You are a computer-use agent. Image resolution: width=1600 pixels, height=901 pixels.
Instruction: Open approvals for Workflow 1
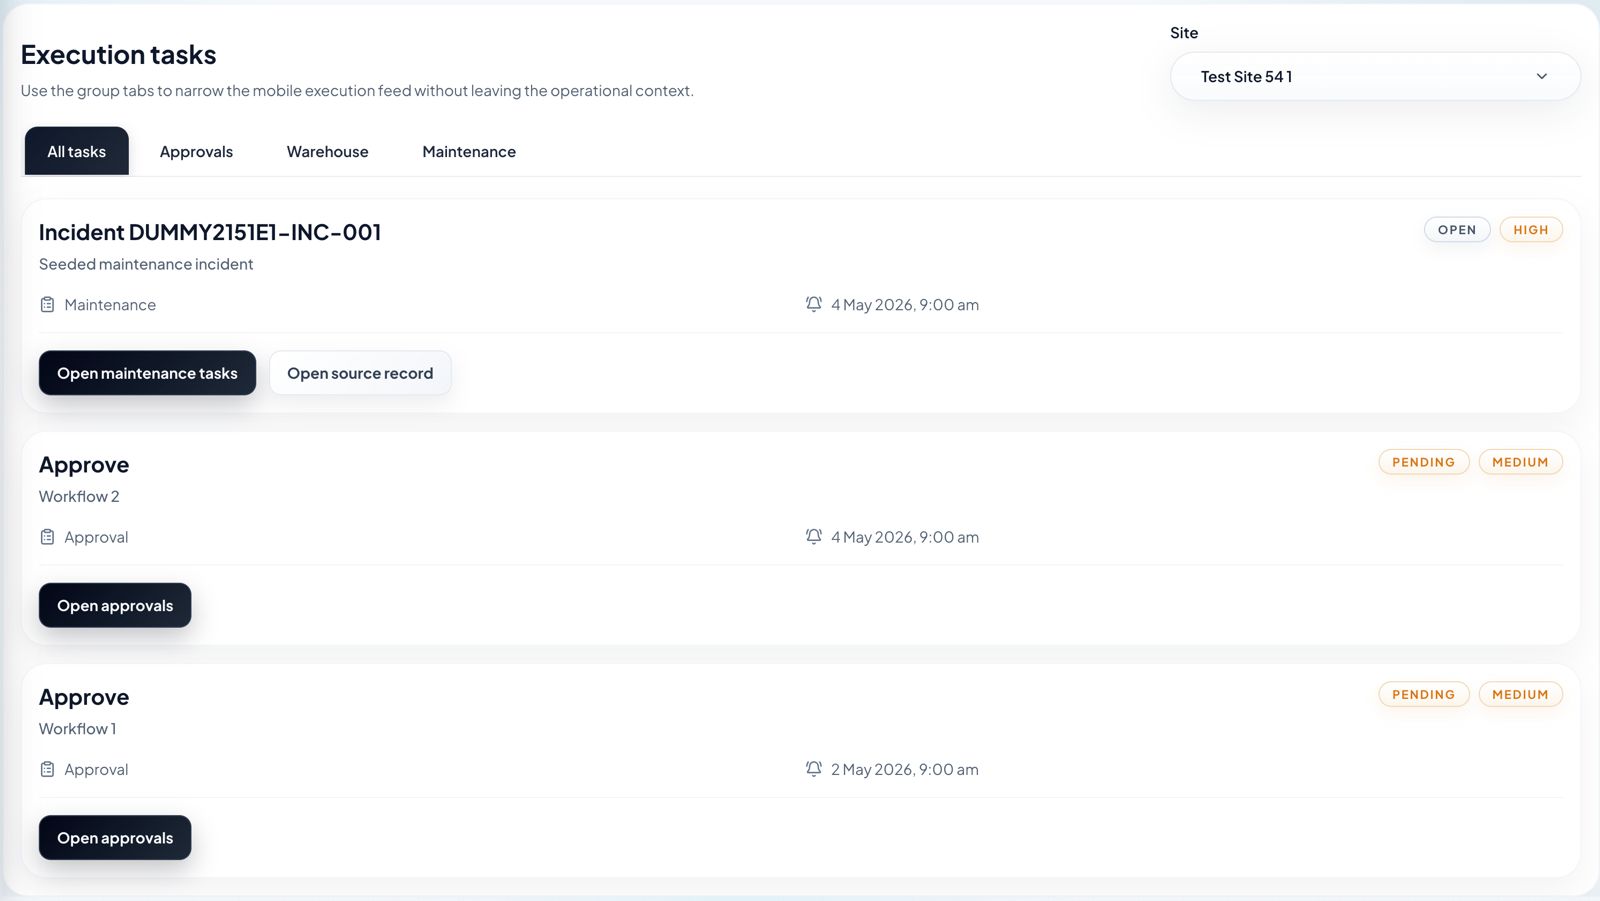(115, 838)
